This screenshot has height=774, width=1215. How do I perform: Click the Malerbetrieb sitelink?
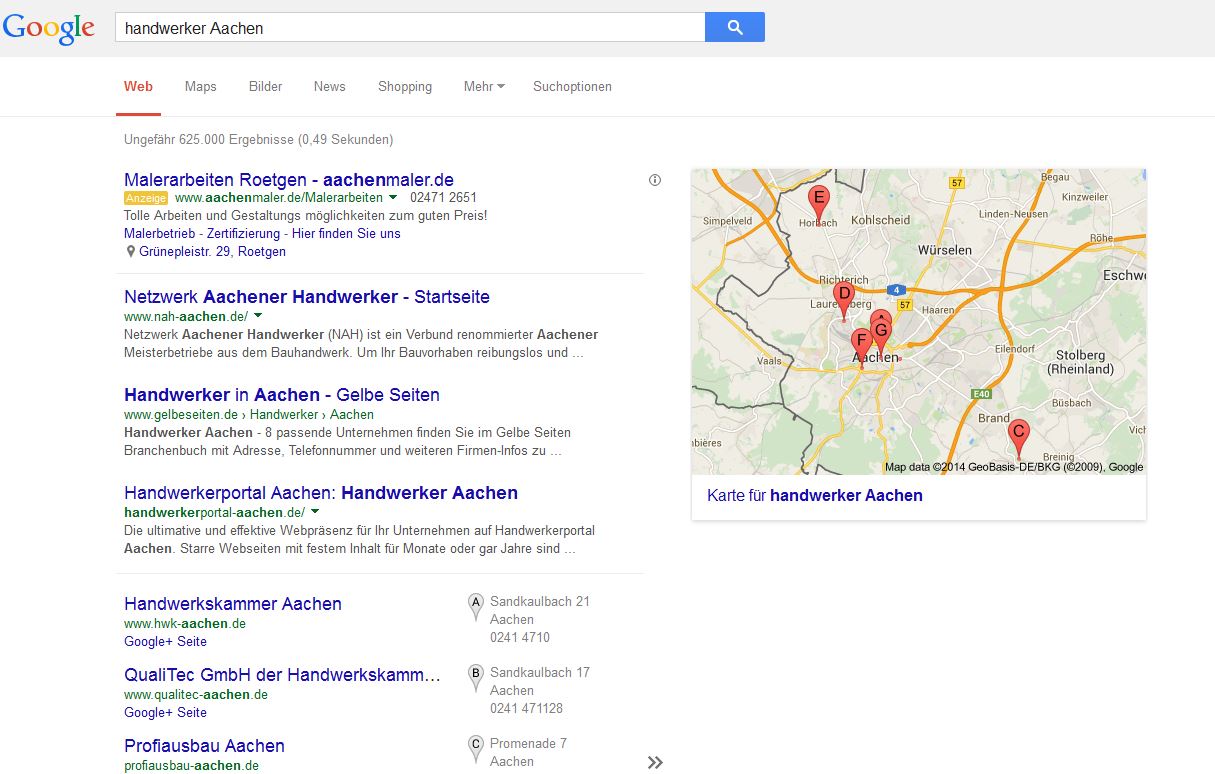click(x=160, y=233)
